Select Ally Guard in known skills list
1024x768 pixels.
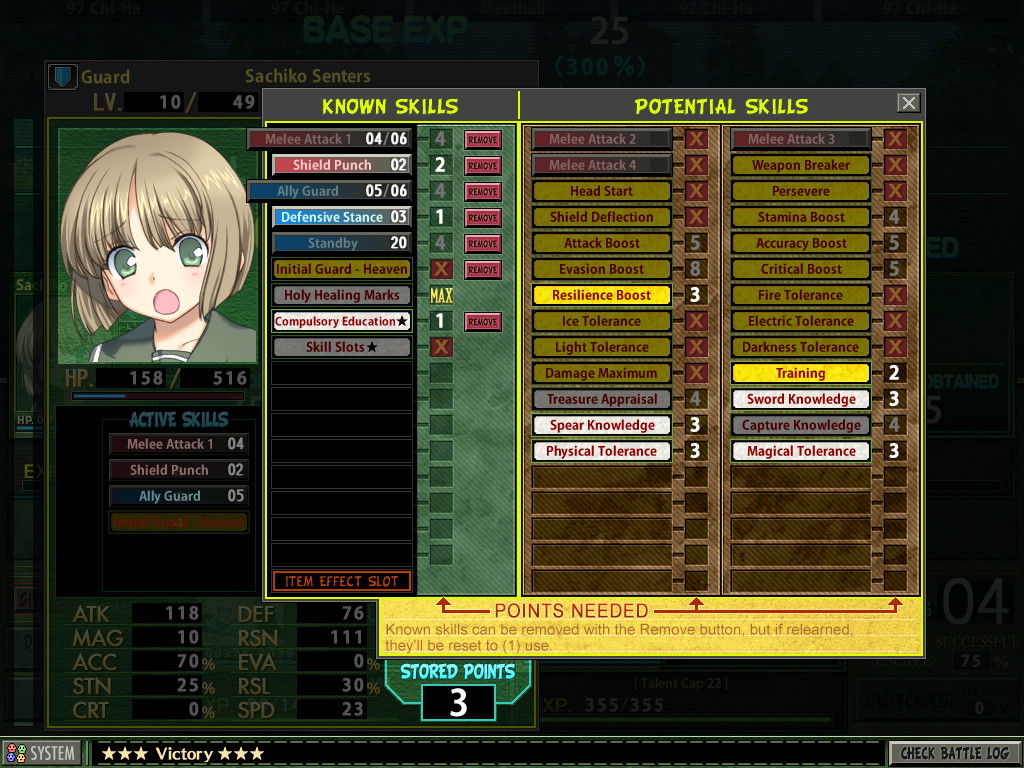pos(330,191)
